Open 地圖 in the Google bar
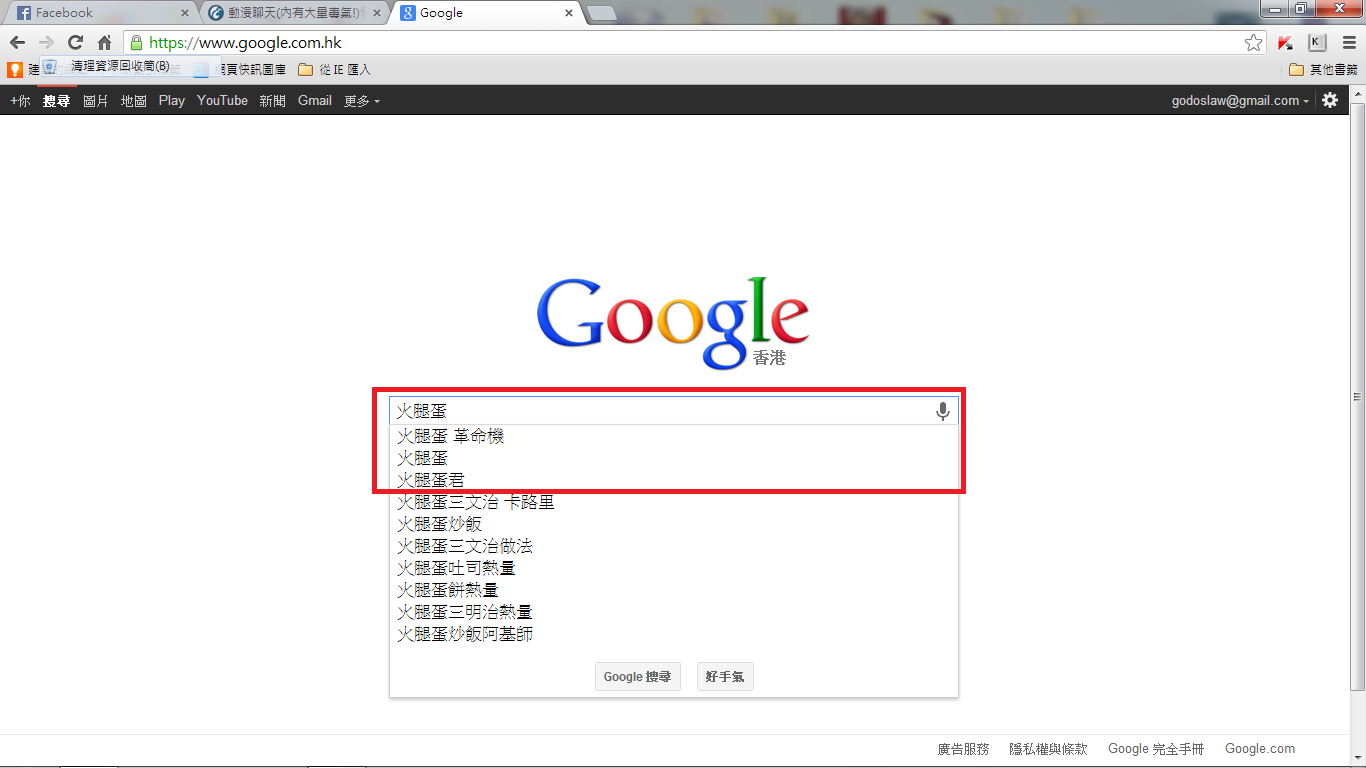This screenshot has height=768, width=1366. coord(134,100)
